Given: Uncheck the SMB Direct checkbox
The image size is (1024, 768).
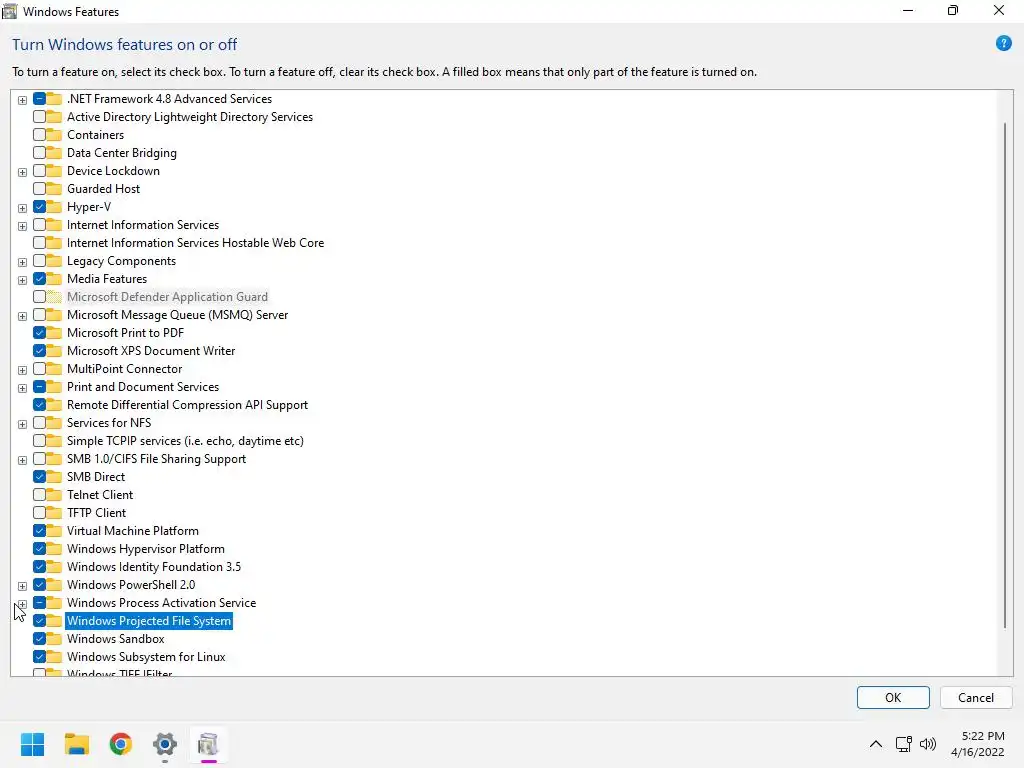Looking at the screenshot, I should coord(39,477).
